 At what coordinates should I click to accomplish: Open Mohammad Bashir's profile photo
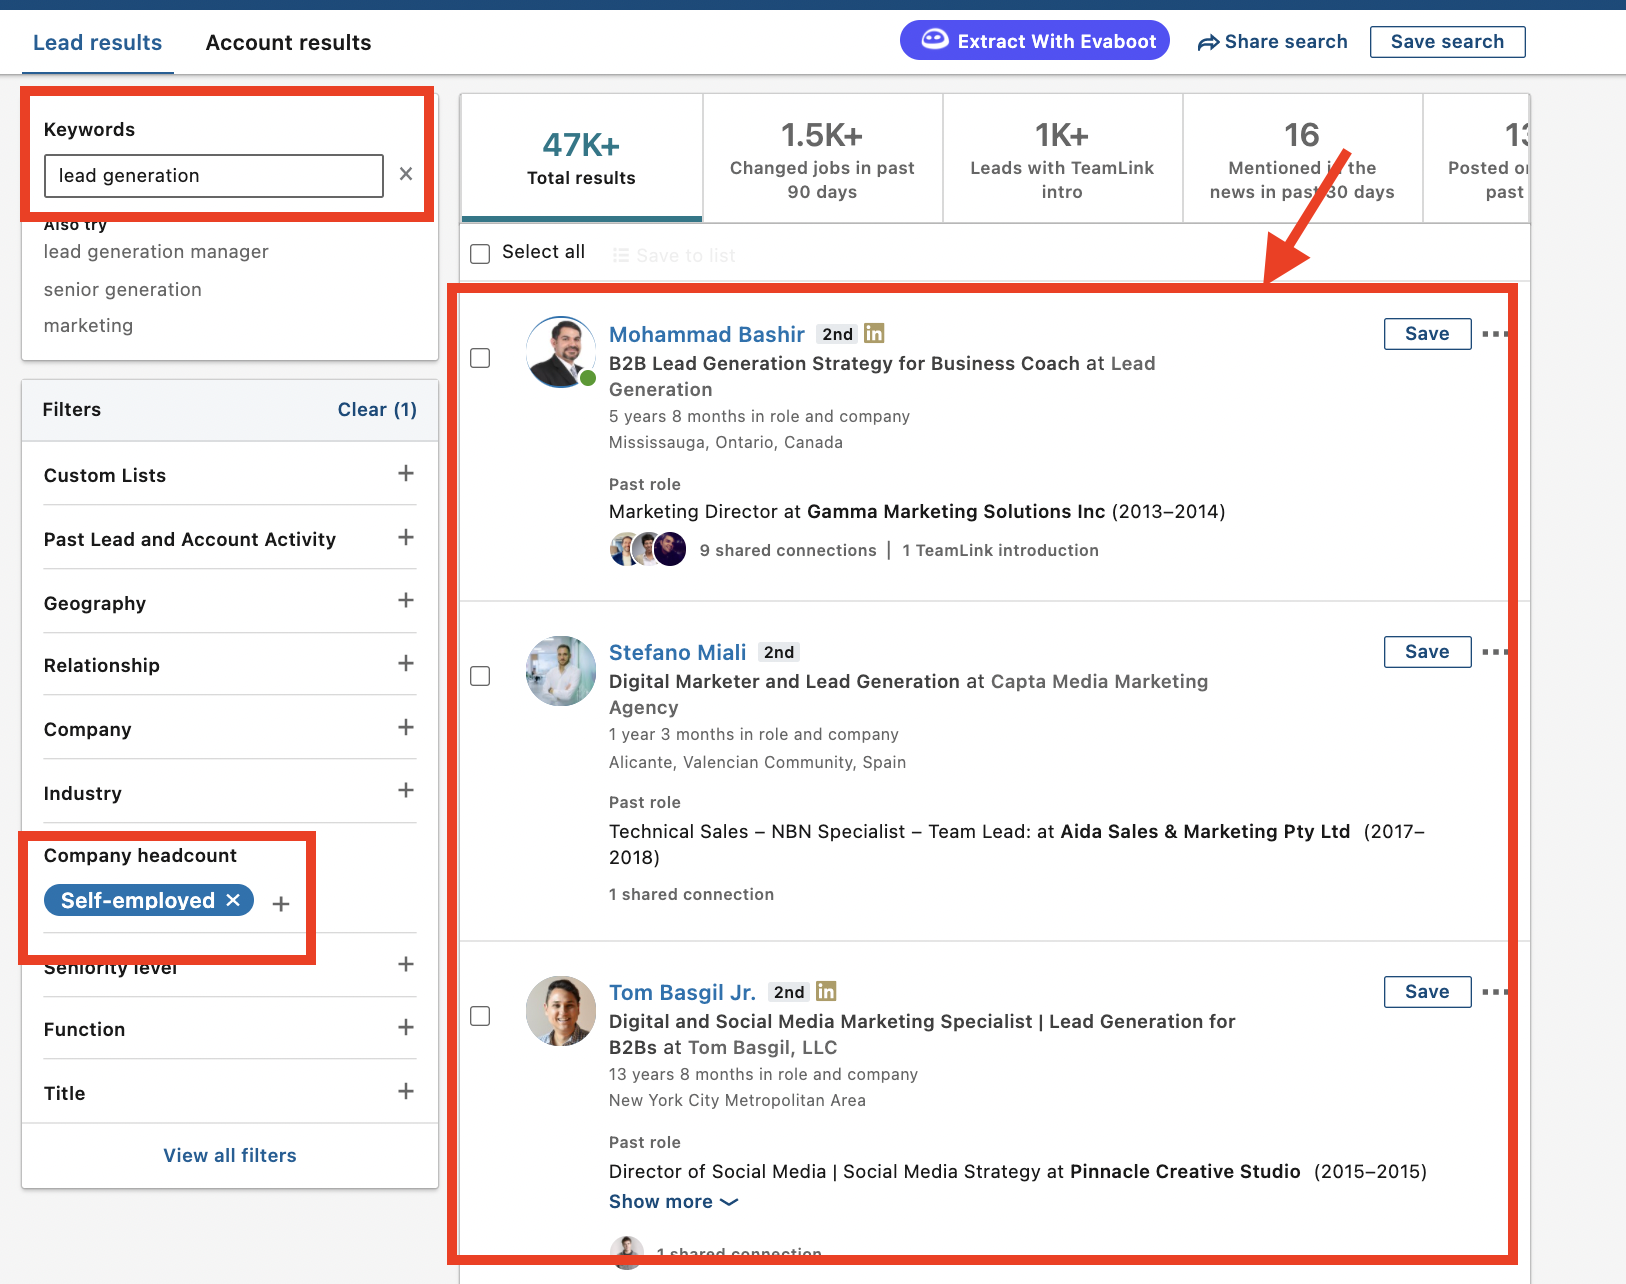pyautogui.click(x=561, y=352)
